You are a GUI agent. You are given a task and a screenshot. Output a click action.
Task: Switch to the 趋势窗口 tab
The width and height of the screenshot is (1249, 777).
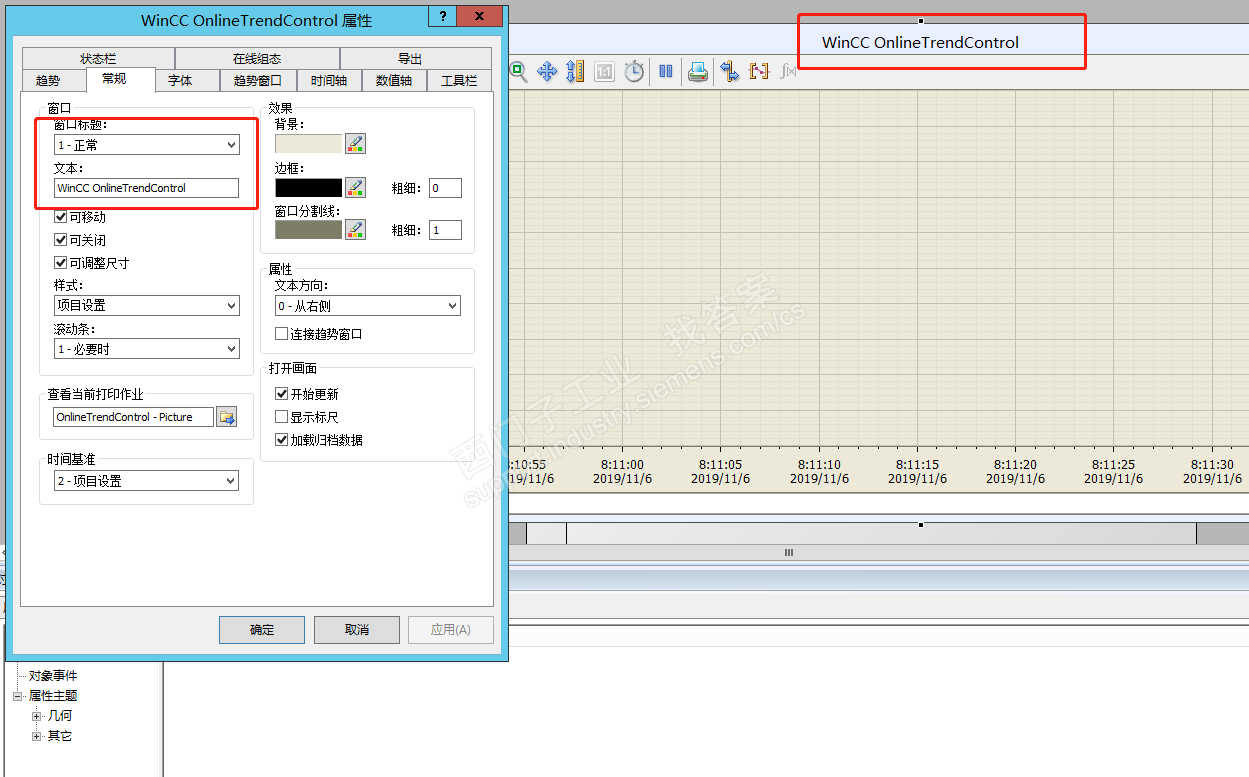tap(257, 81)
